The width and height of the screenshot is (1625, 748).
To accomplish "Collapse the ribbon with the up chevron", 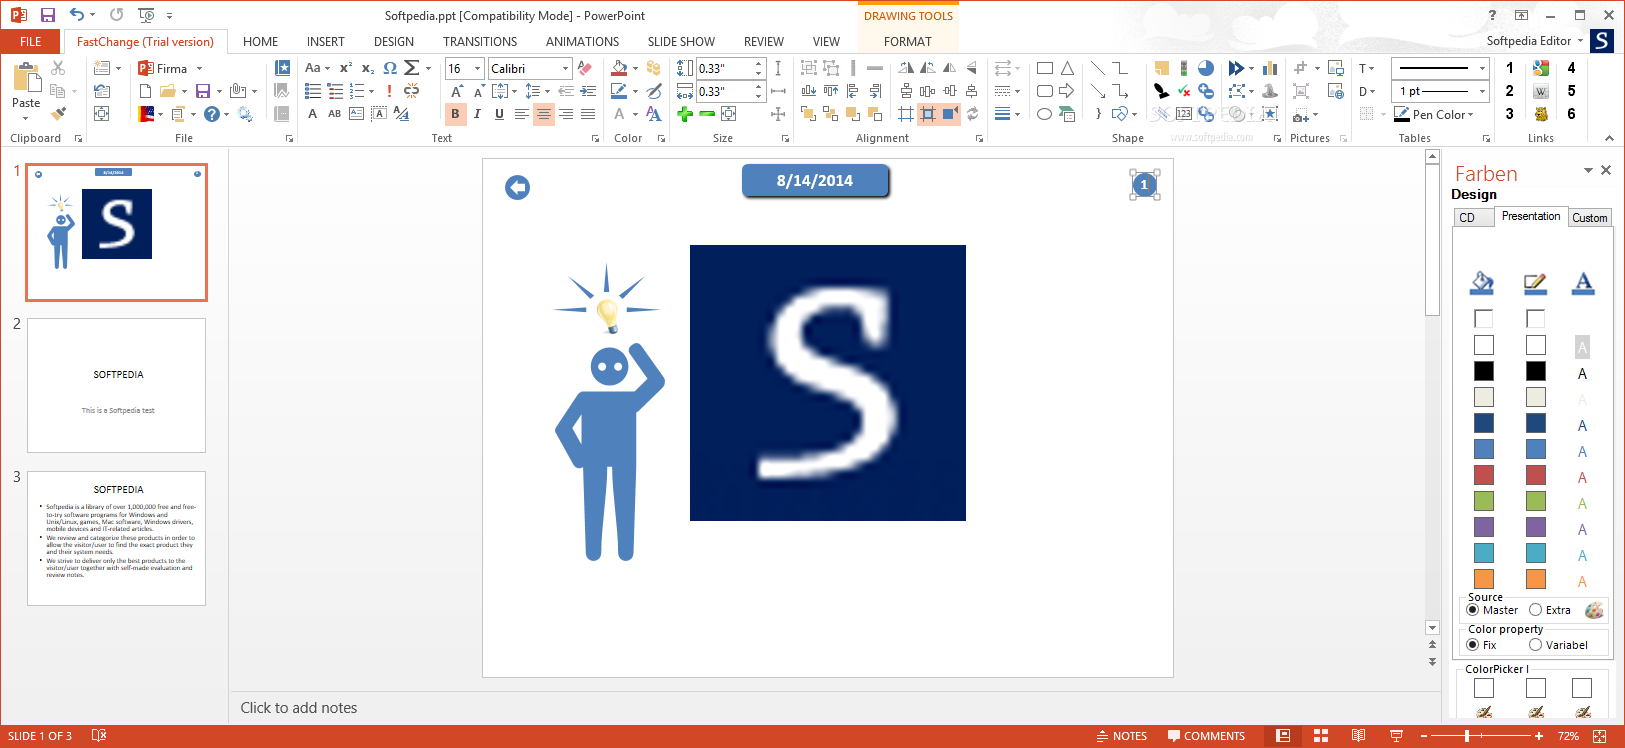I will click(1609, 138).
